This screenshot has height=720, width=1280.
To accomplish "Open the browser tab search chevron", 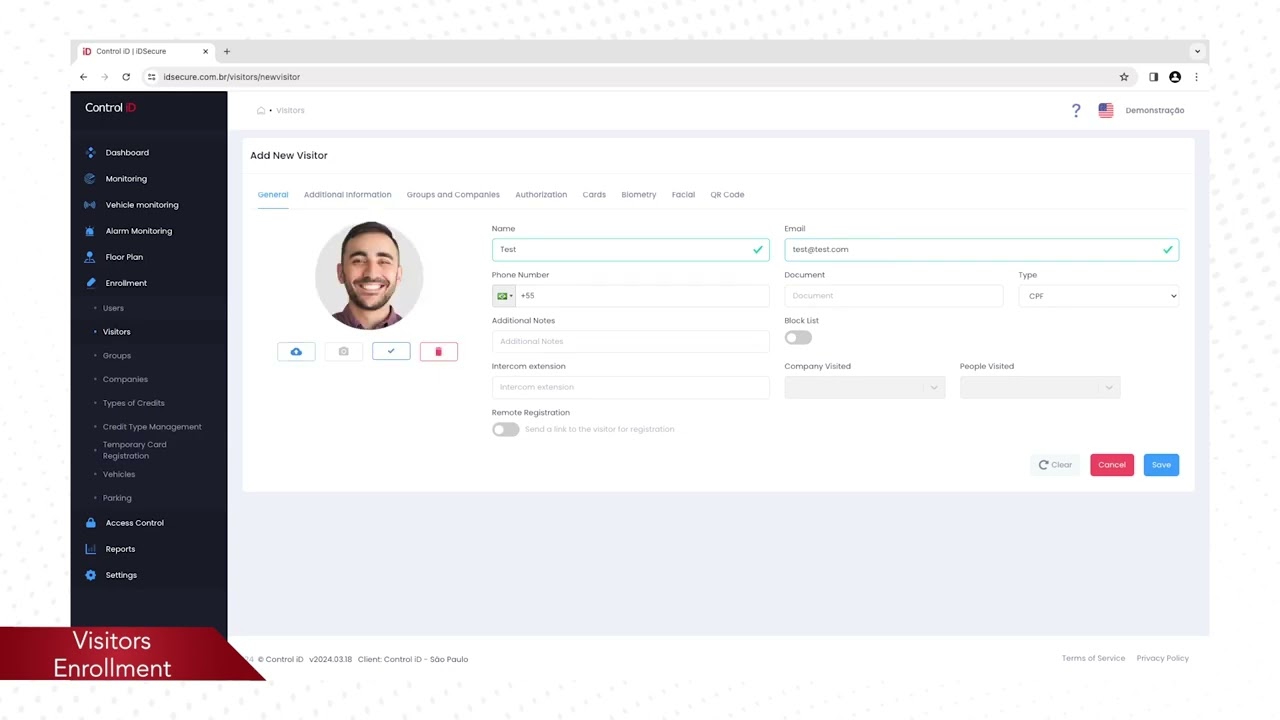I will [x=1197, y=51].
